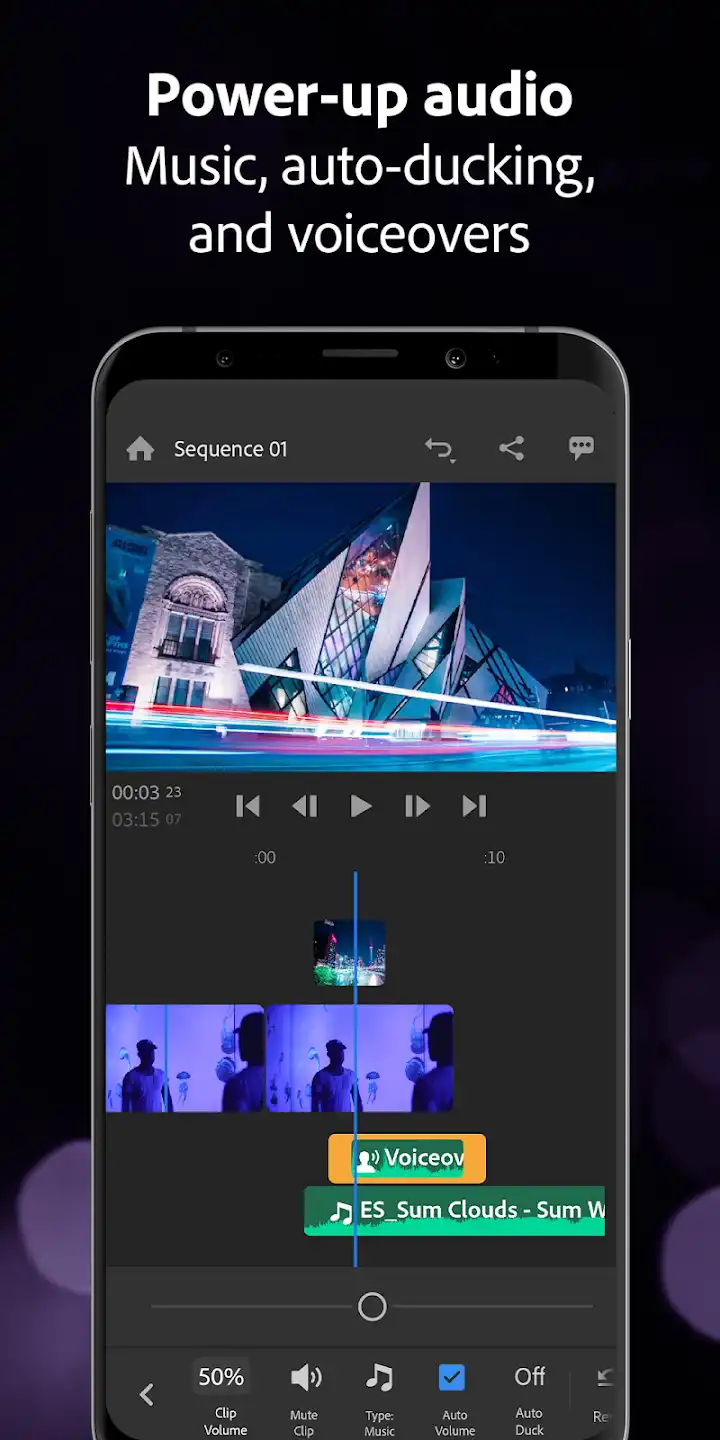720x1440 pixels.
Task: Tap the :10 ruler mark
Action: pyautogui.click(x=494, y=858)
